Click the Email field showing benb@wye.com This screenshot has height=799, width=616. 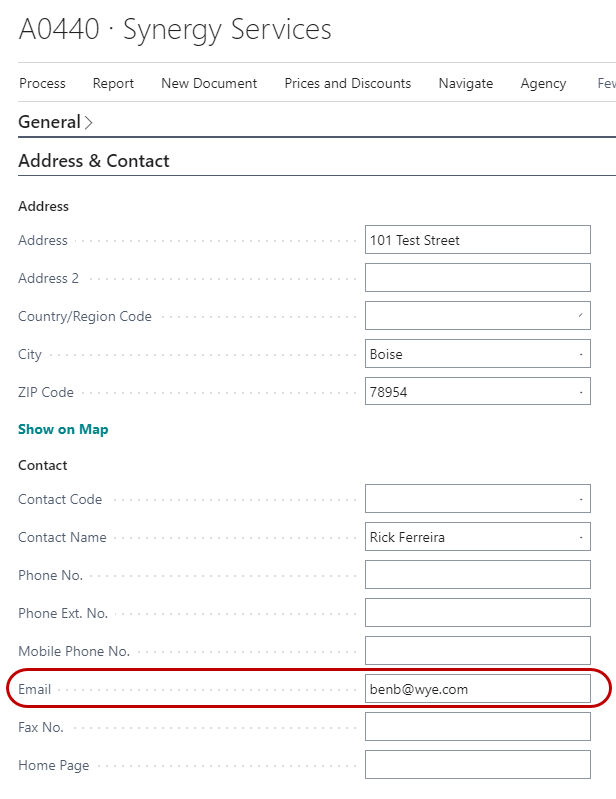477,689
